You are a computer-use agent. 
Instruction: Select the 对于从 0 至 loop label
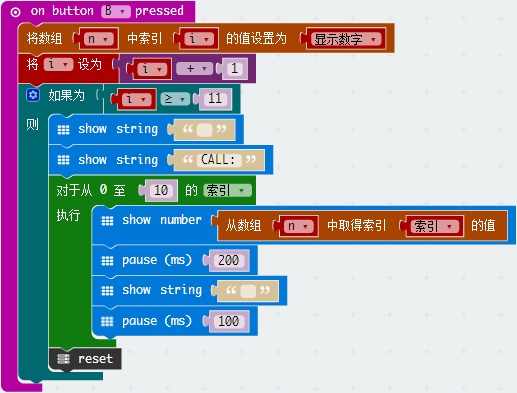pyautogui.click(x=91, y=190)
